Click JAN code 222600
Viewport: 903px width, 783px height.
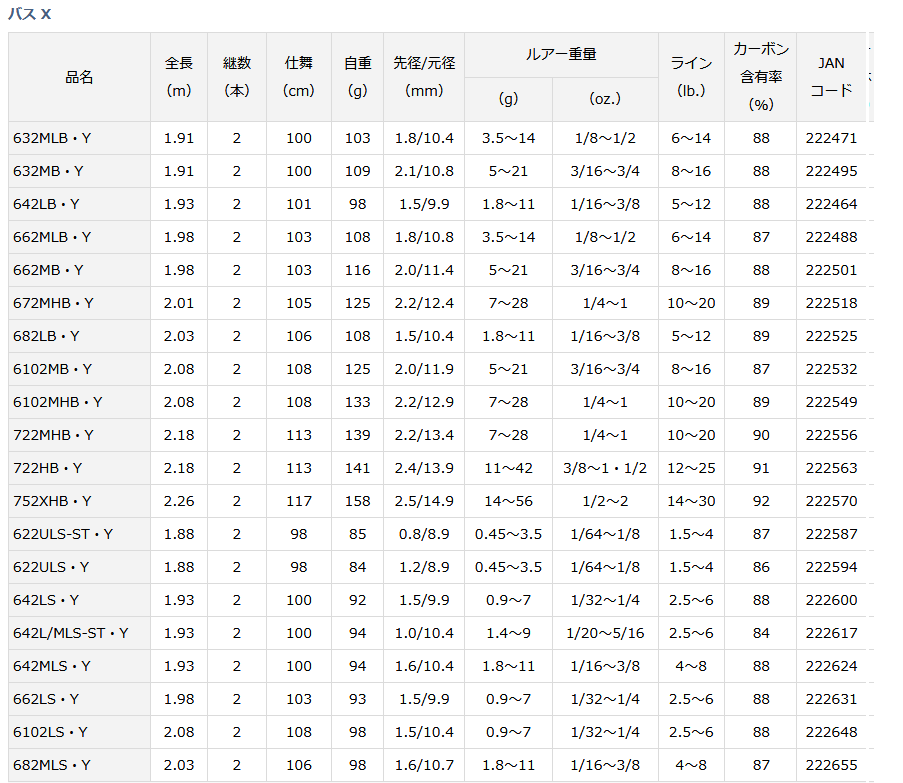[832, 600]
